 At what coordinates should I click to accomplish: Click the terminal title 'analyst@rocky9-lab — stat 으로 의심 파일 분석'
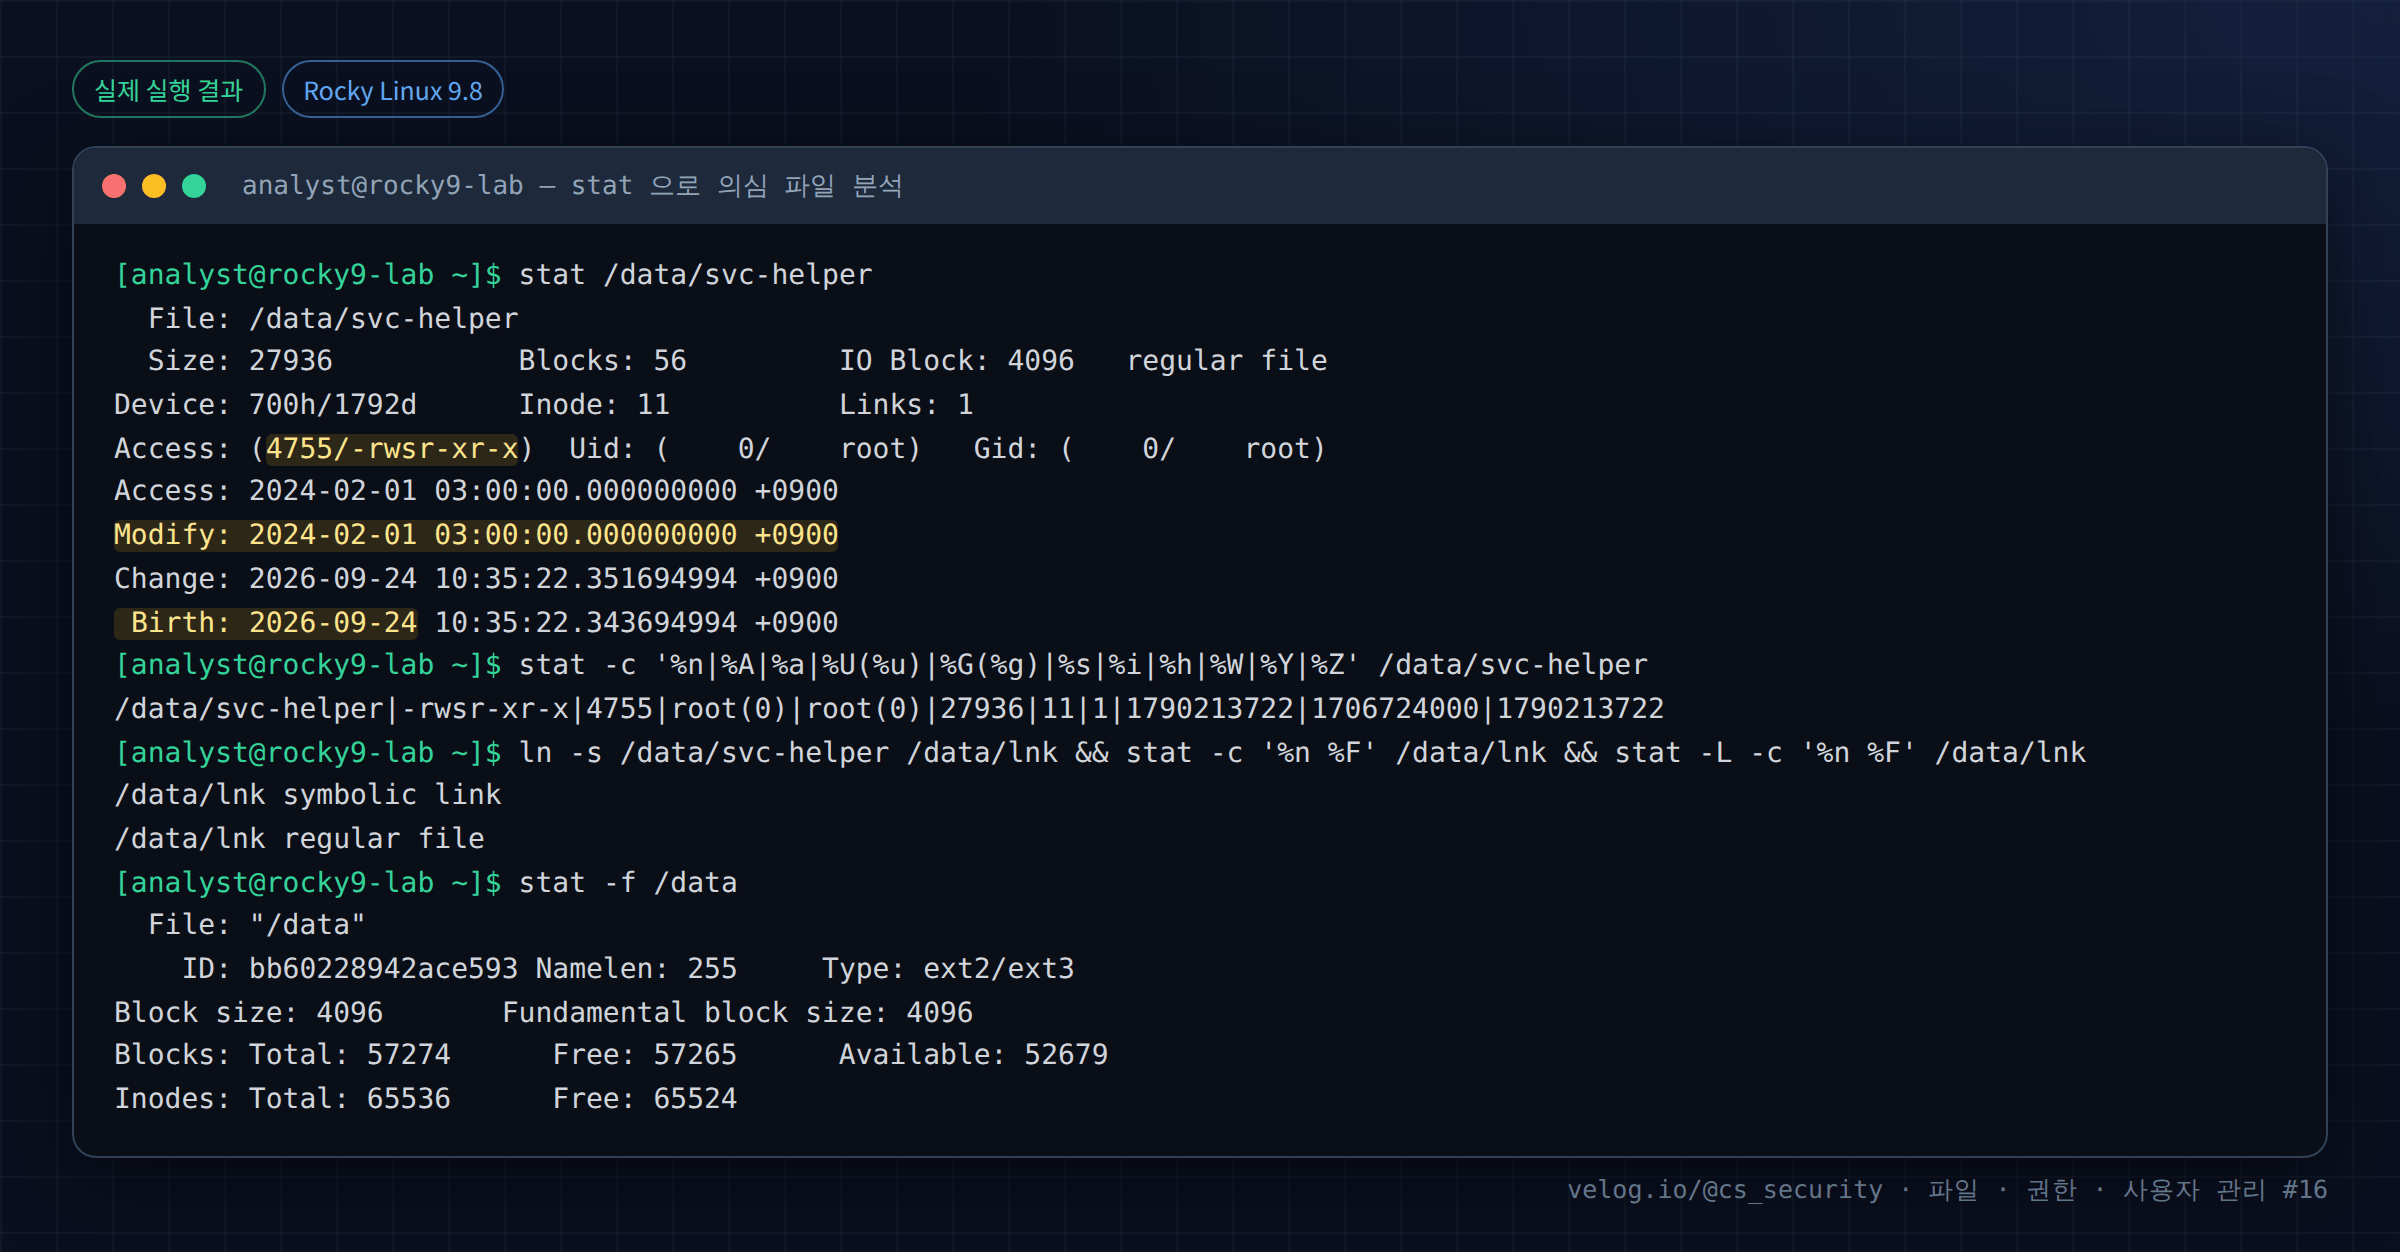[572, 186]
